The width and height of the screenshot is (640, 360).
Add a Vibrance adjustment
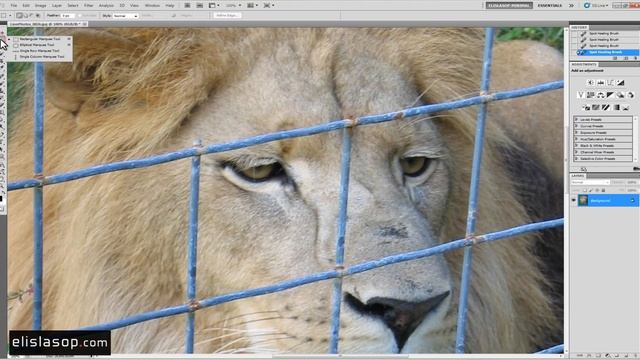pyautogui.click(x=581, y=95)
